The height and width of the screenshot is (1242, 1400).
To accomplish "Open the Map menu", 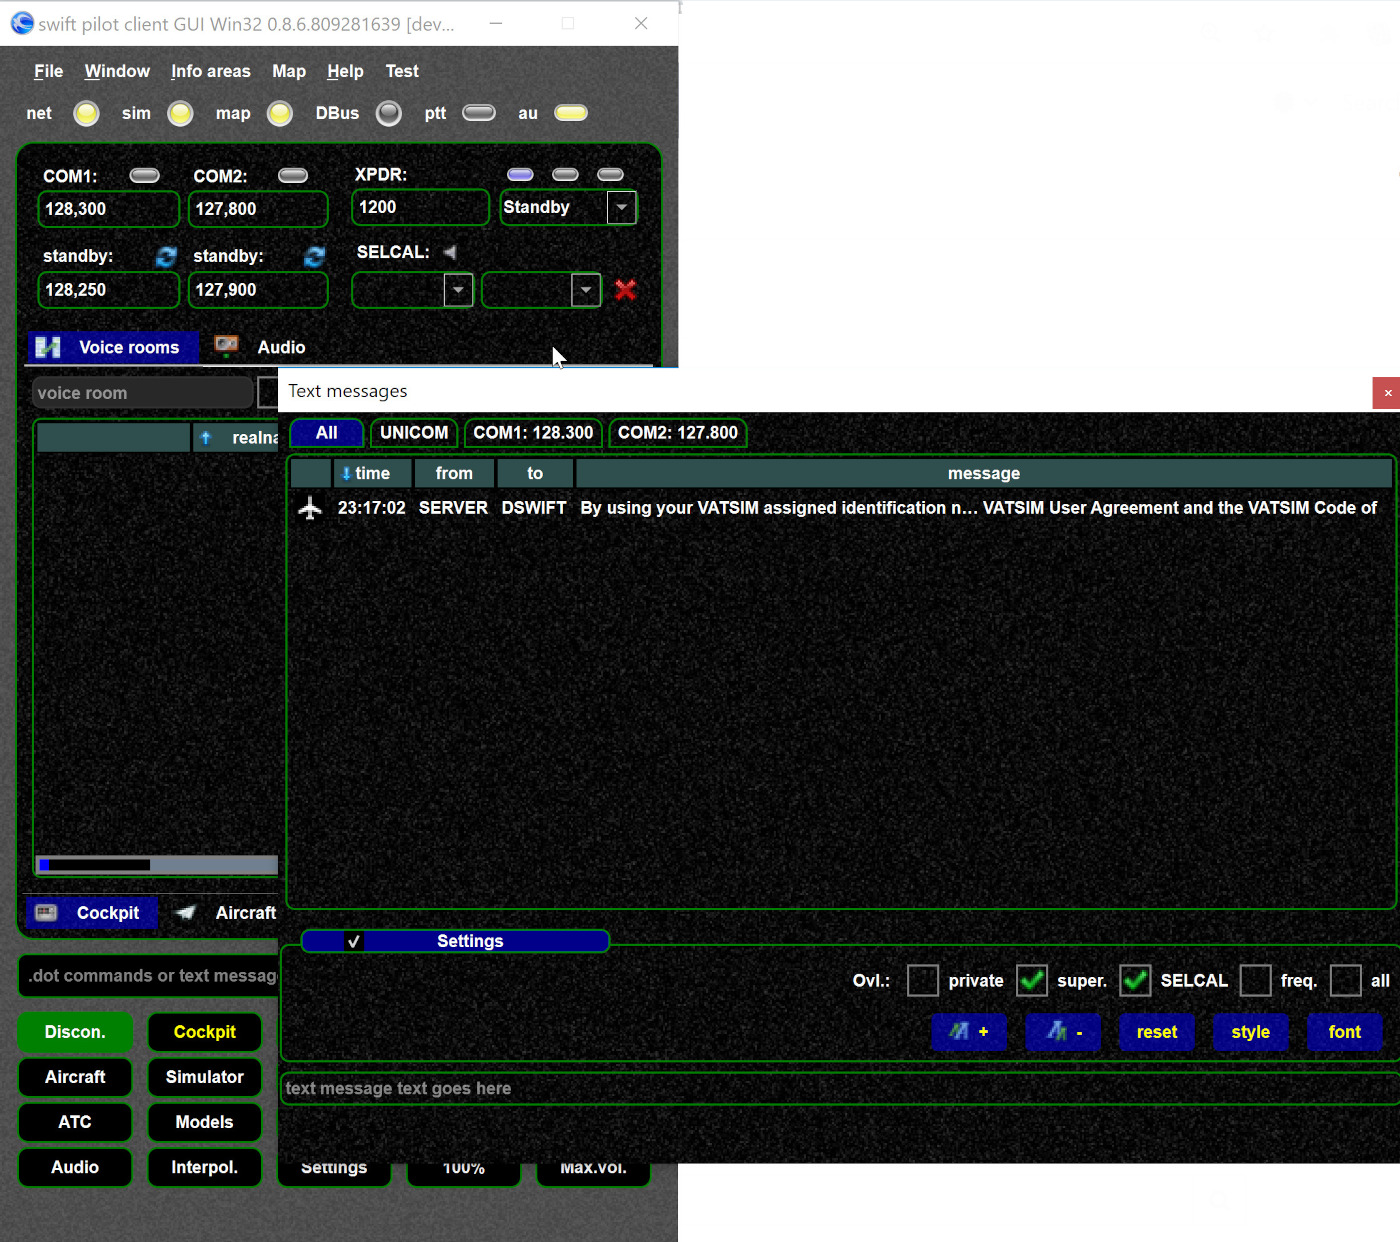I will [289, 71].
